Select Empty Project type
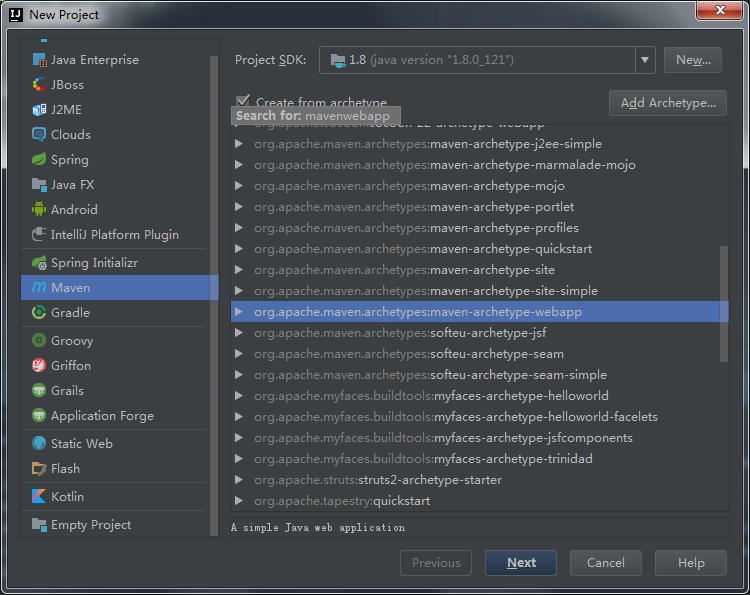This screenshot has width=750, height=595. [x=115, y=525]
